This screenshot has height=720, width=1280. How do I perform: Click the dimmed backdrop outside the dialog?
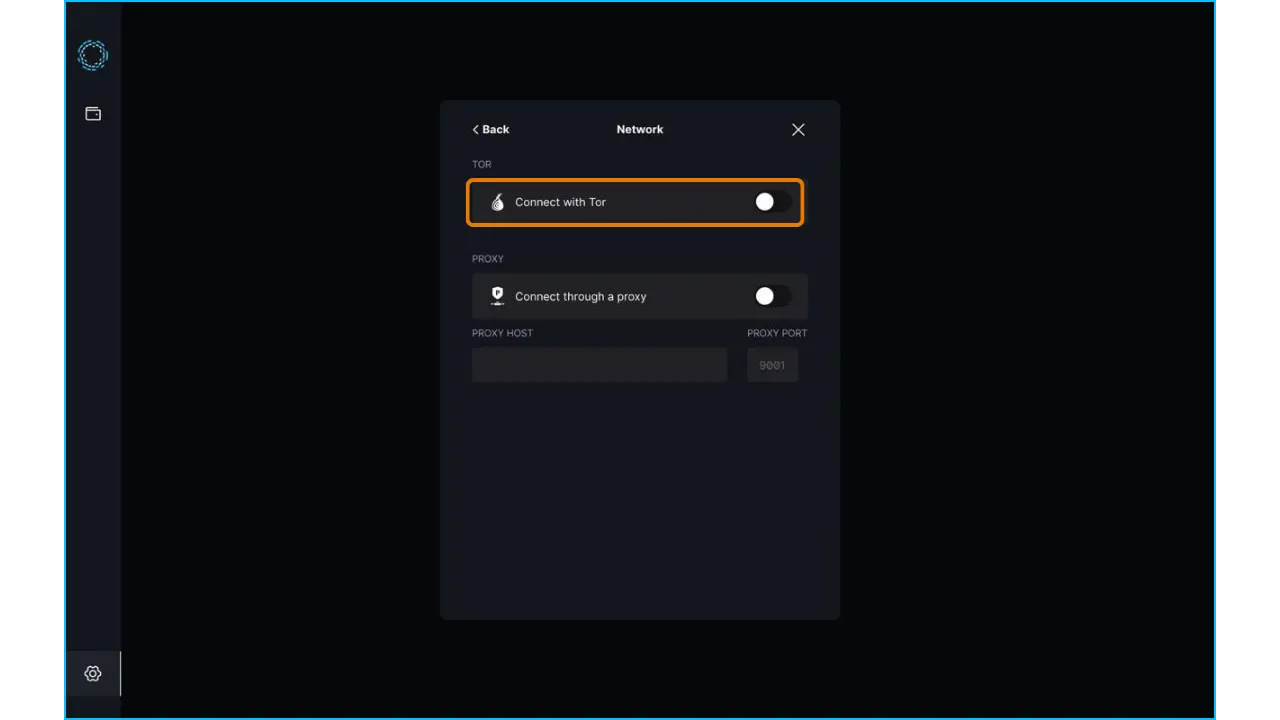1000,400
